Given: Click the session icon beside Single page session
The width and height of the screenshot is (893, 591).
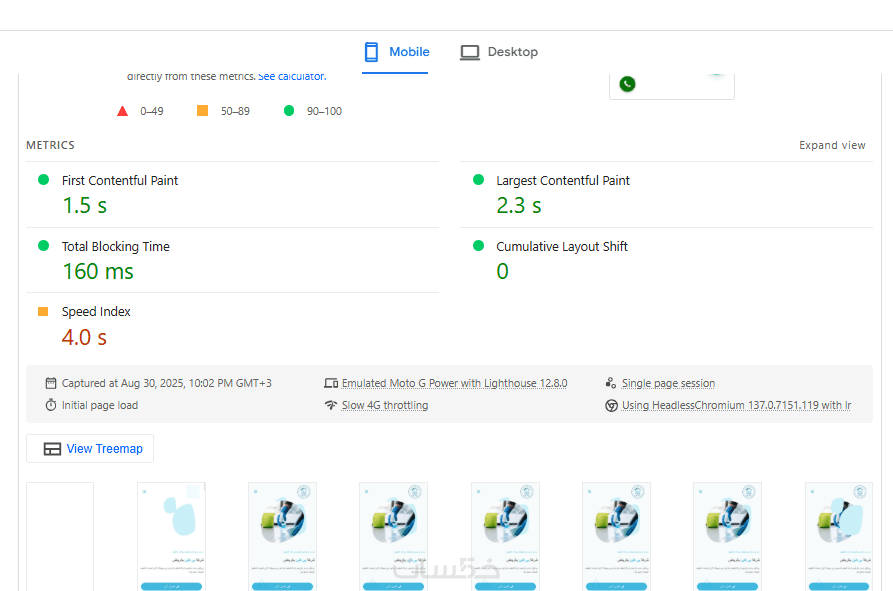Looking at the screenshot, I should tap(611, 383).
